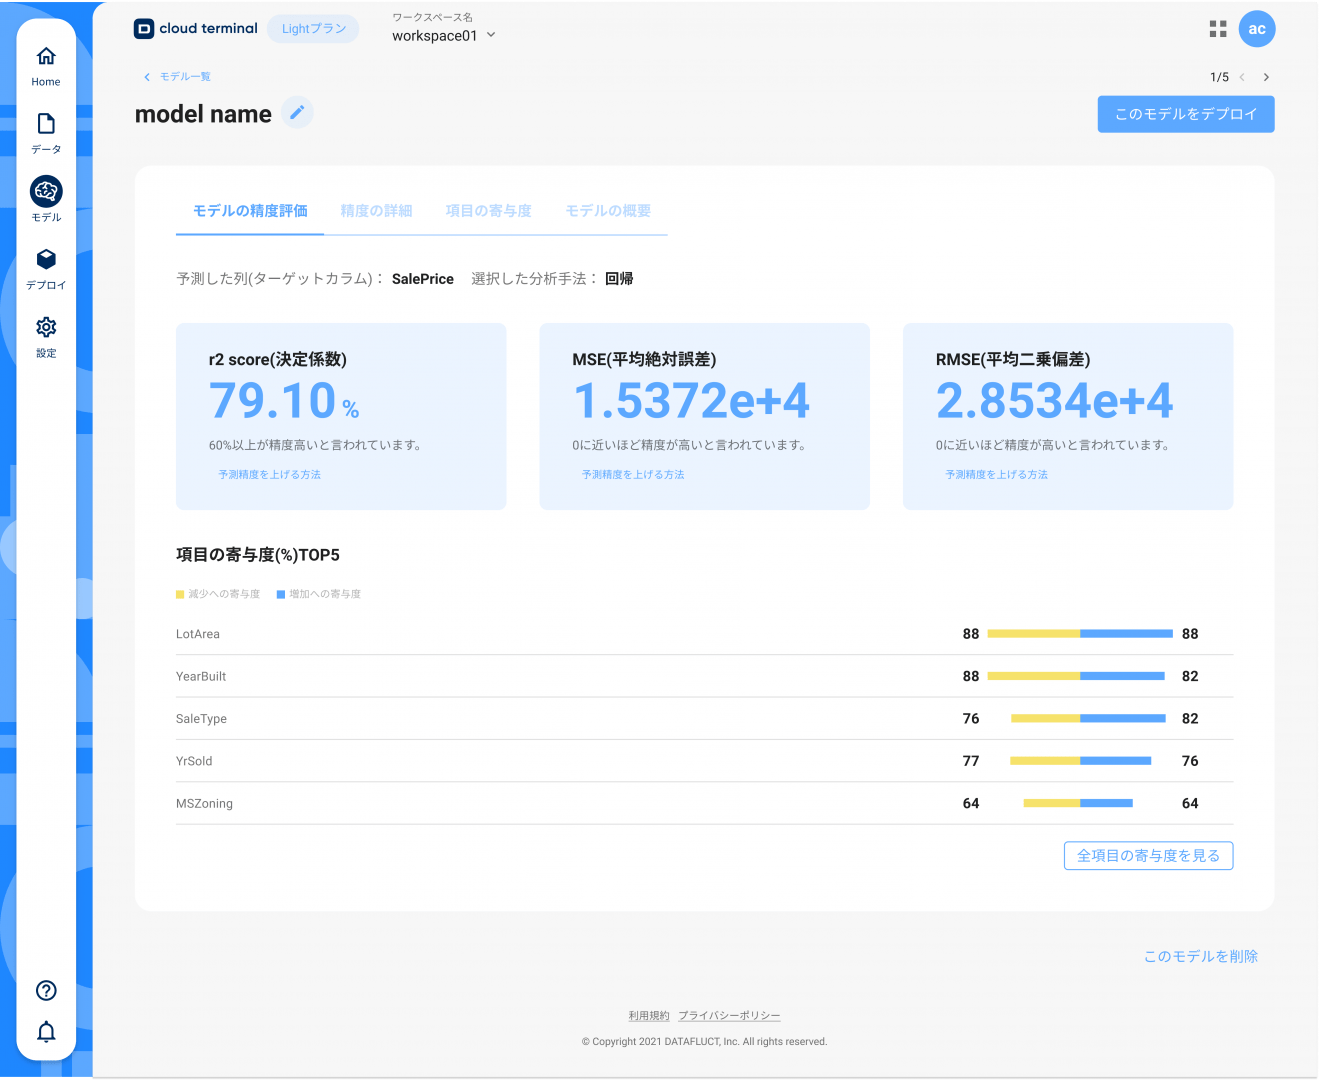Image resolution: width=1320 pixels, height=1081 pixels.
Task: Open the モデルの概要 tab
Action: 608,211
